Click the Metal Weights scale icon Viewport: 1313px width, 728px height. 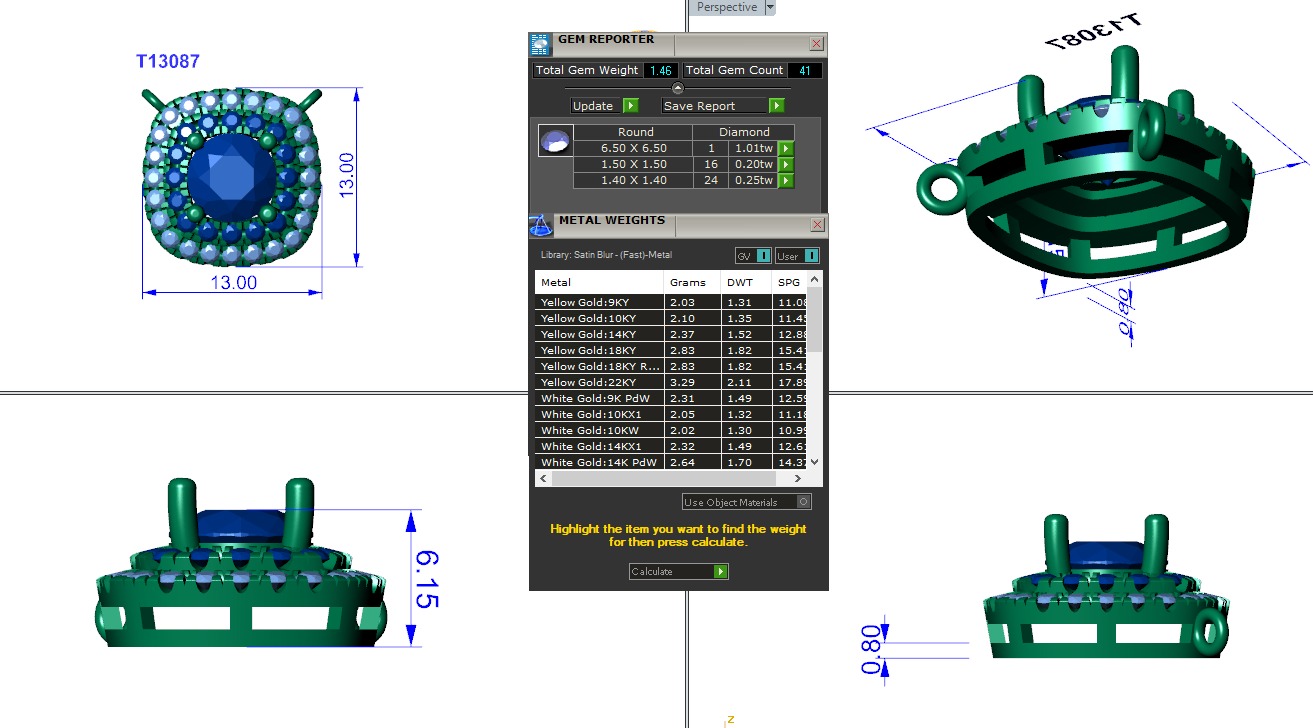coord(540,225)
